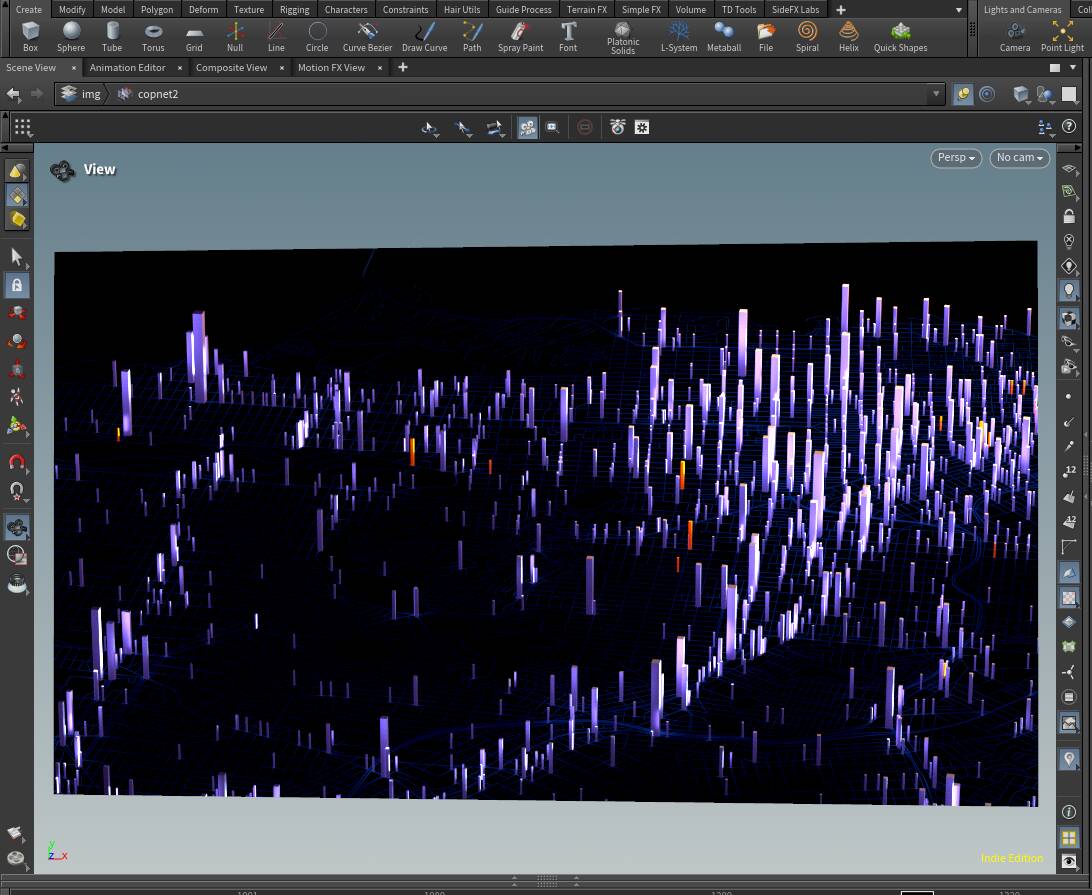
Task: Select the Spray Paint tool
Action: tap(520, 37)
